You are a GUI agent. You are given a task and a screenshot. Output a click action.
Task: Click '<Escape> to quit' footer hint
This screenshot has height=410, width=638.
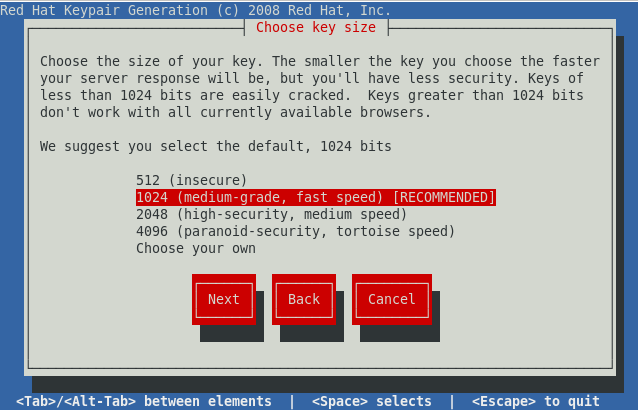(x=535, y=401)
